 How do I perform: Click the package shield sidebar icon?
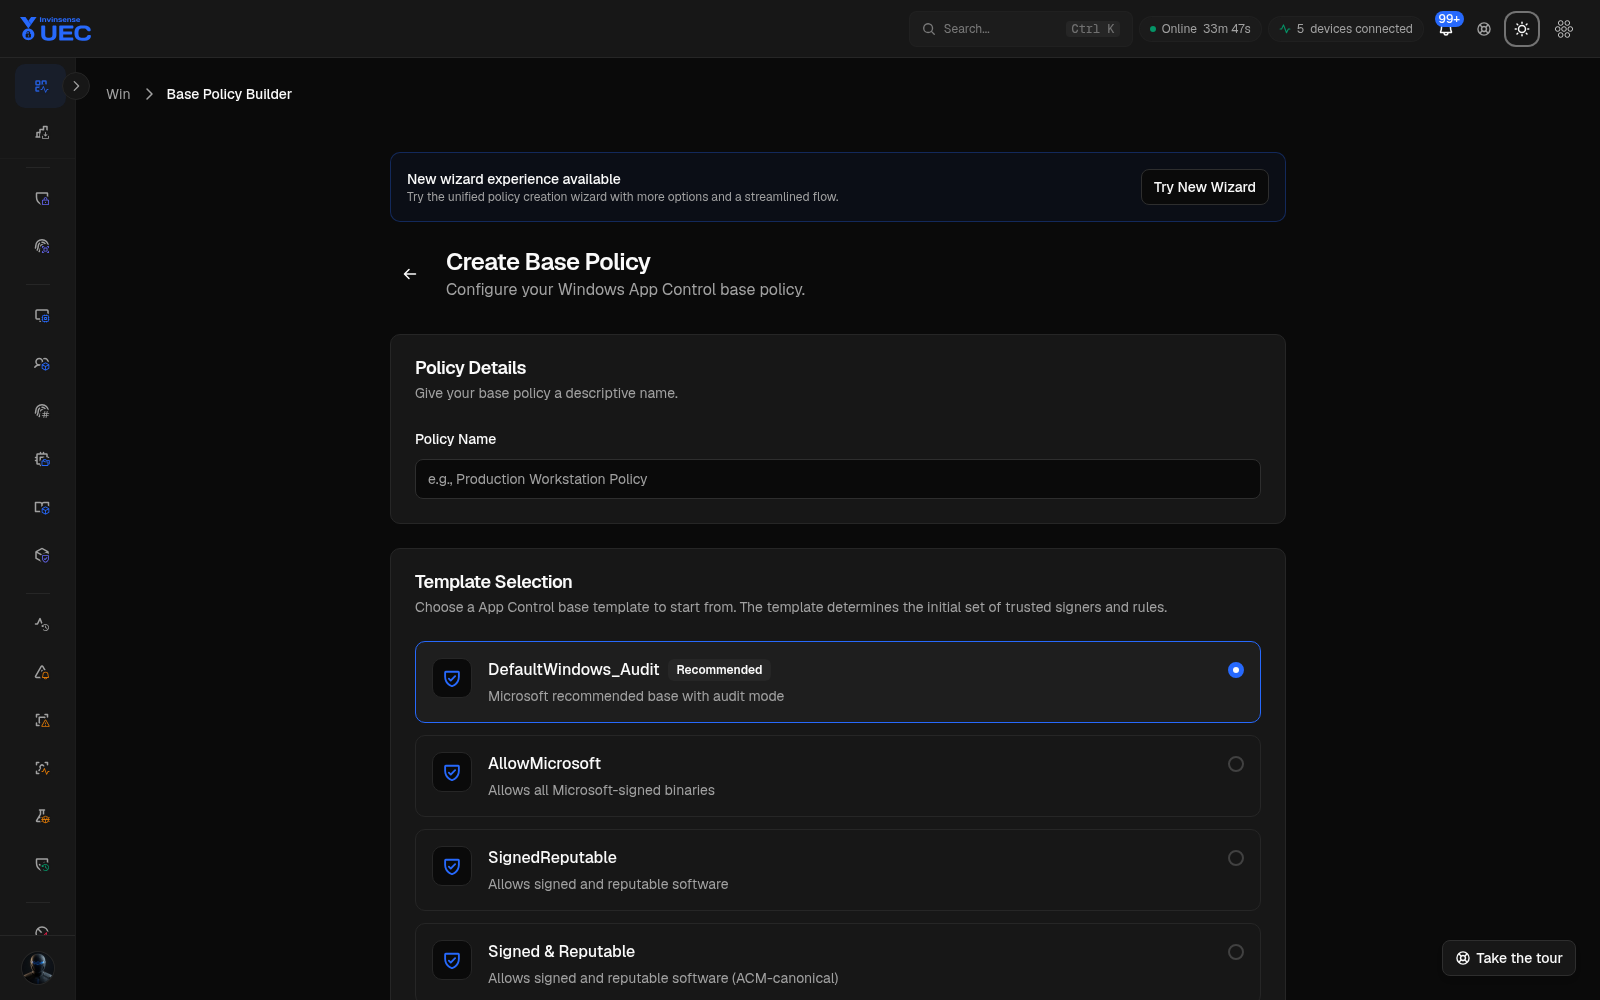coord(42,555)
